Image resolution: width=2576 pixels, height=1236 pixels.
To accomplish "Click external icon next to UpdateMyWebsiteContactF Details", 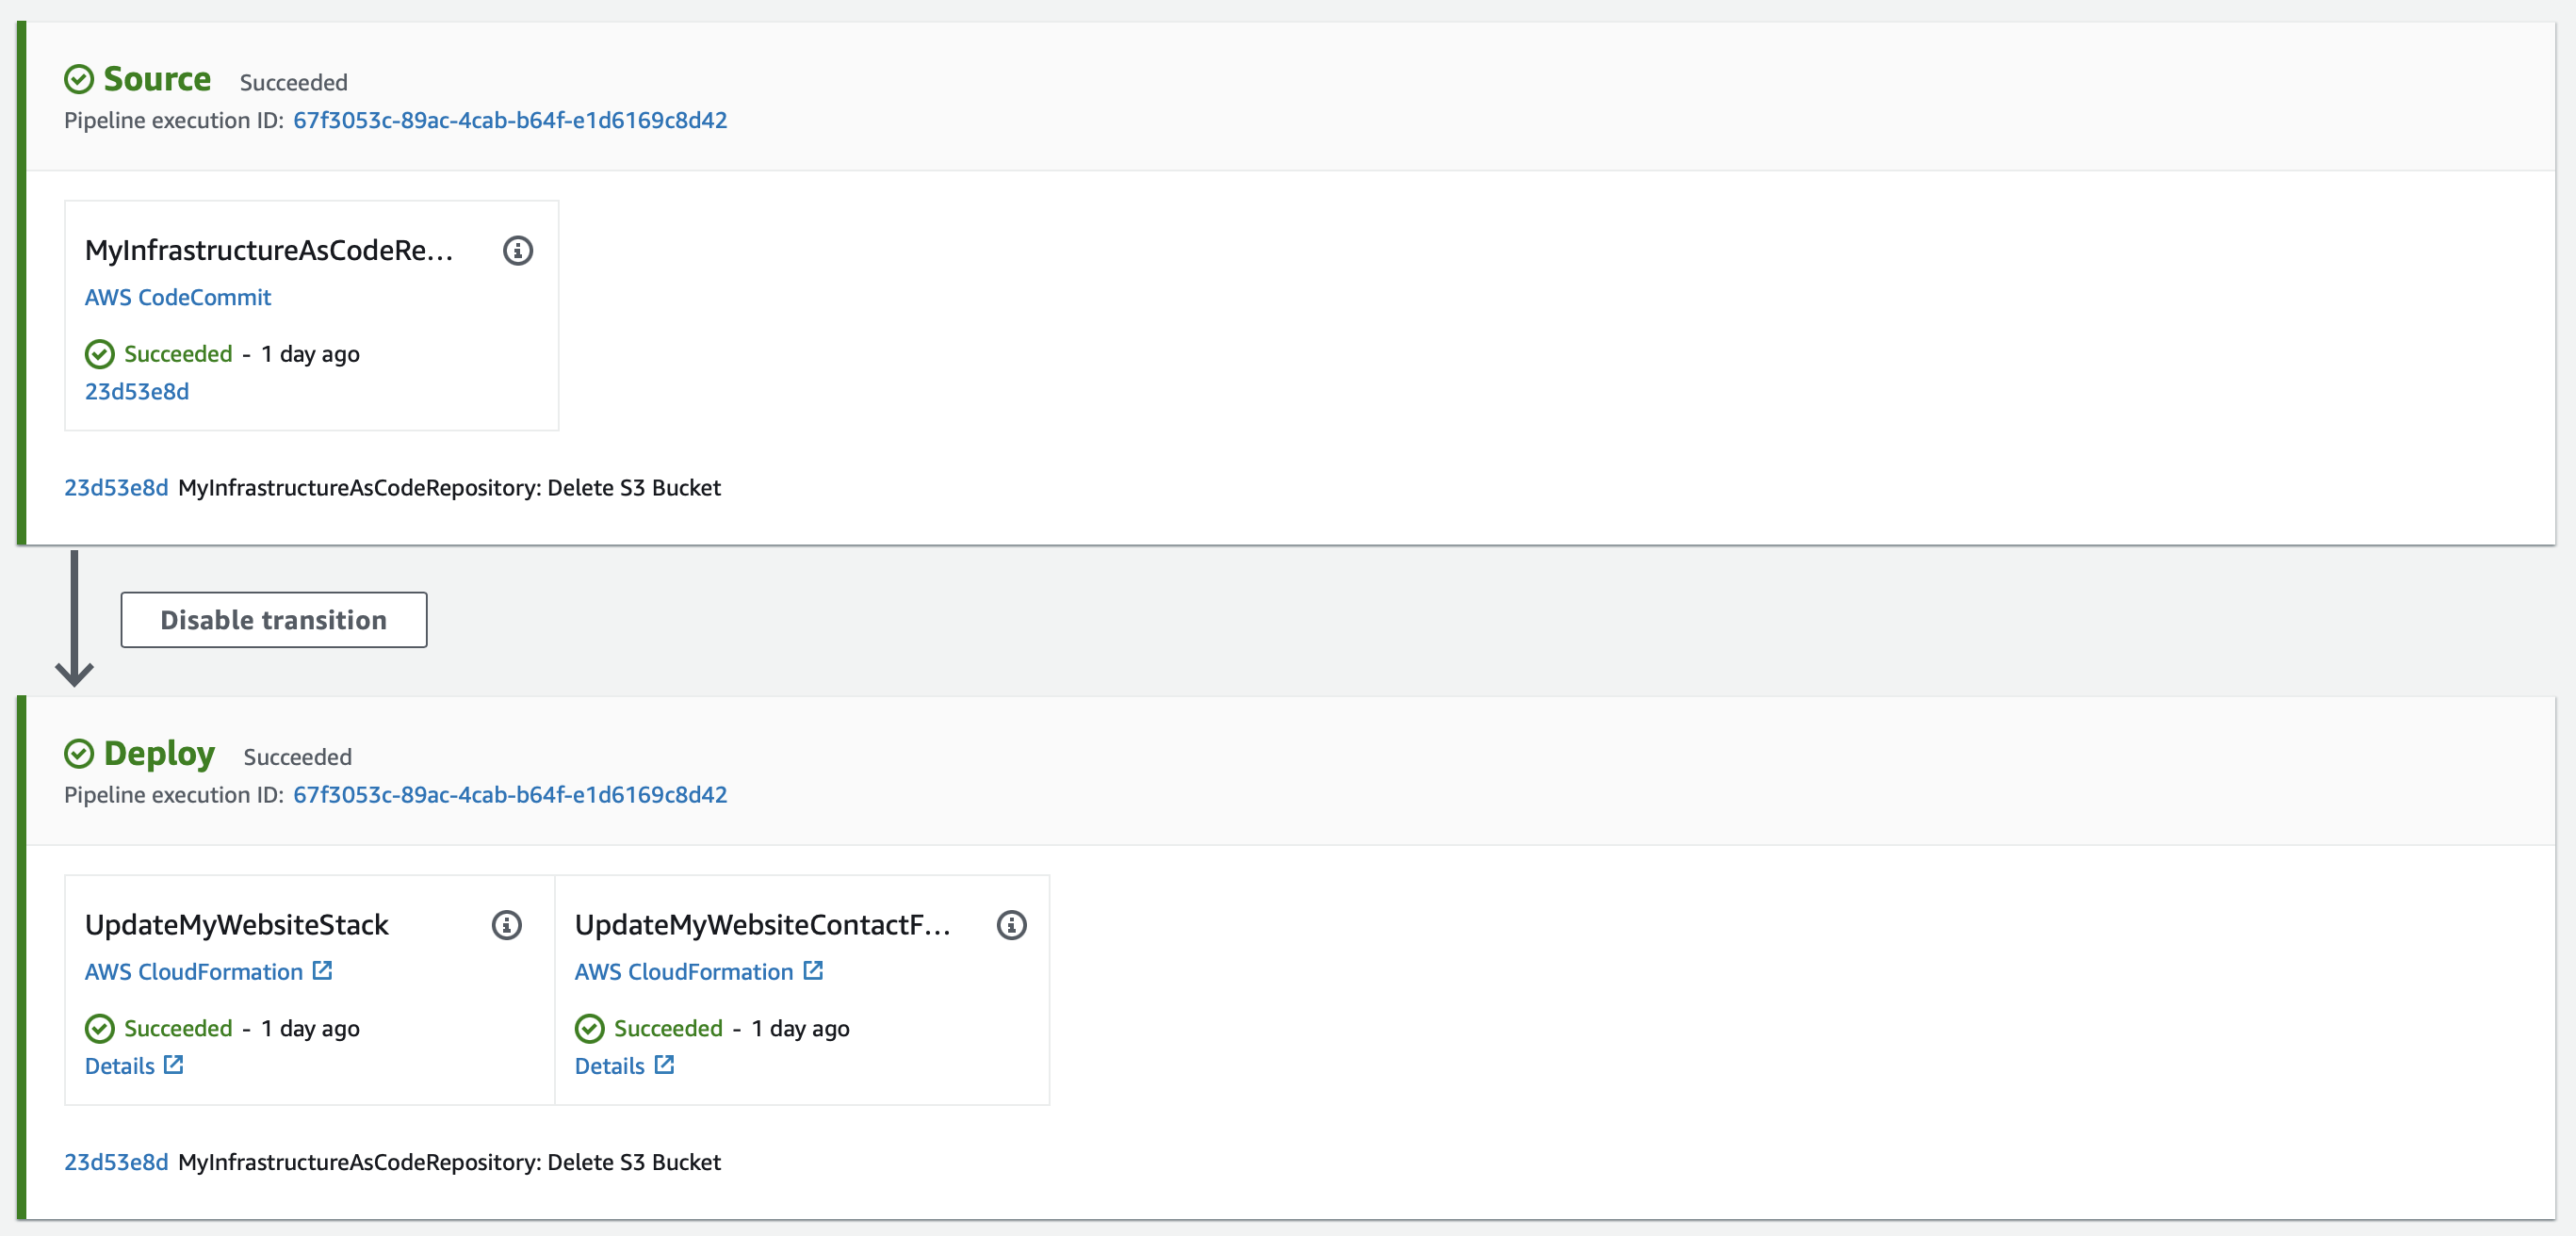I will pyautogui.click(x=664, y=1065).
